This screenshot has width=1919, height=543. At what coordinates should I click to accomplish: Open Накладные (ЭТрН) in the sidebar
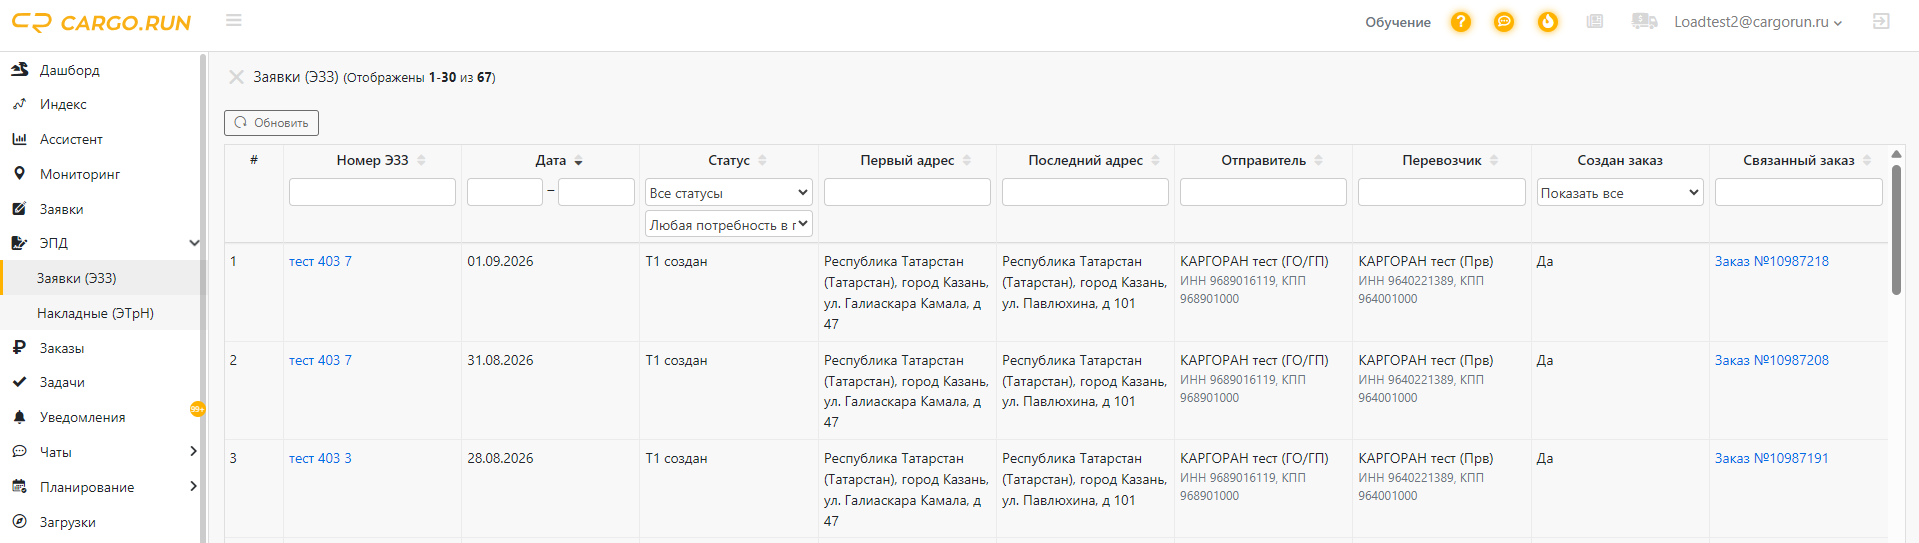coord(96,313)
